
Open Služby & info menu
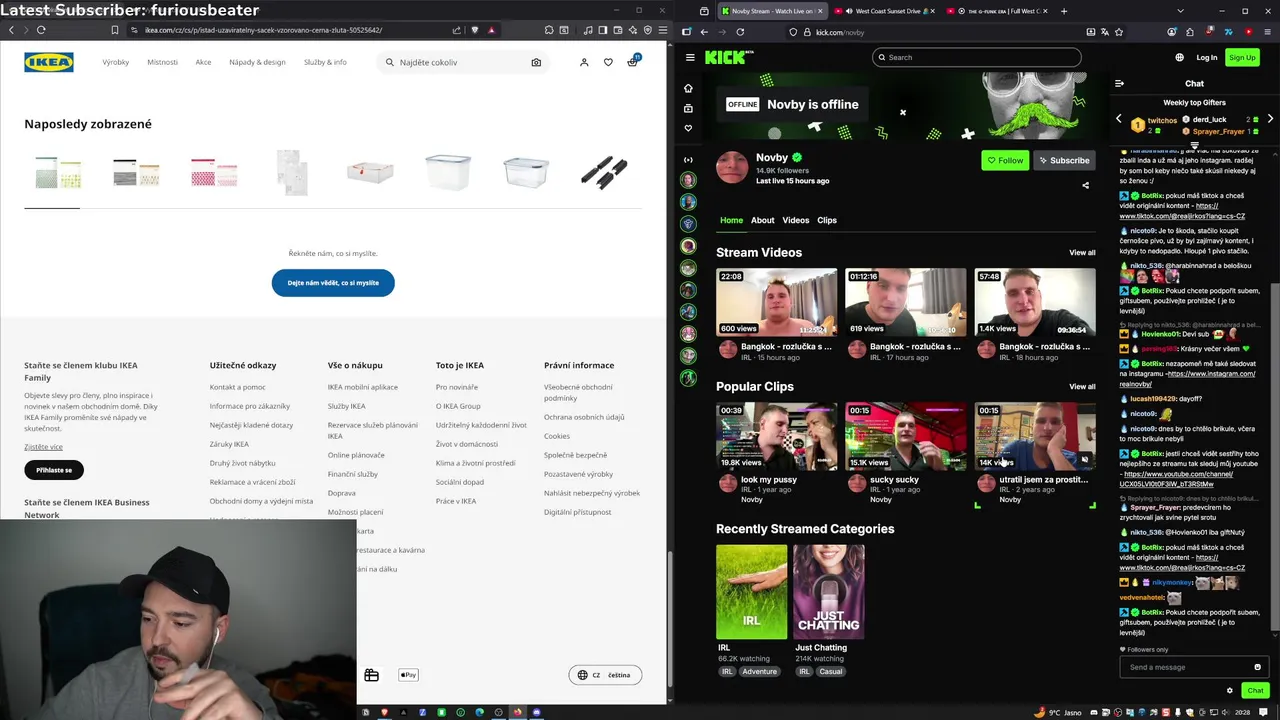tap(325, 62)
